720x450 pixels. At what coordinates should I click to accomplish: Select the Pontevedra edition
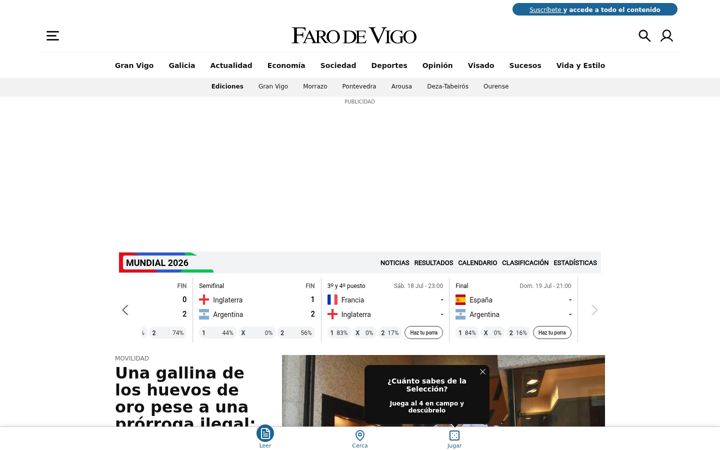(x=359, y=86)
